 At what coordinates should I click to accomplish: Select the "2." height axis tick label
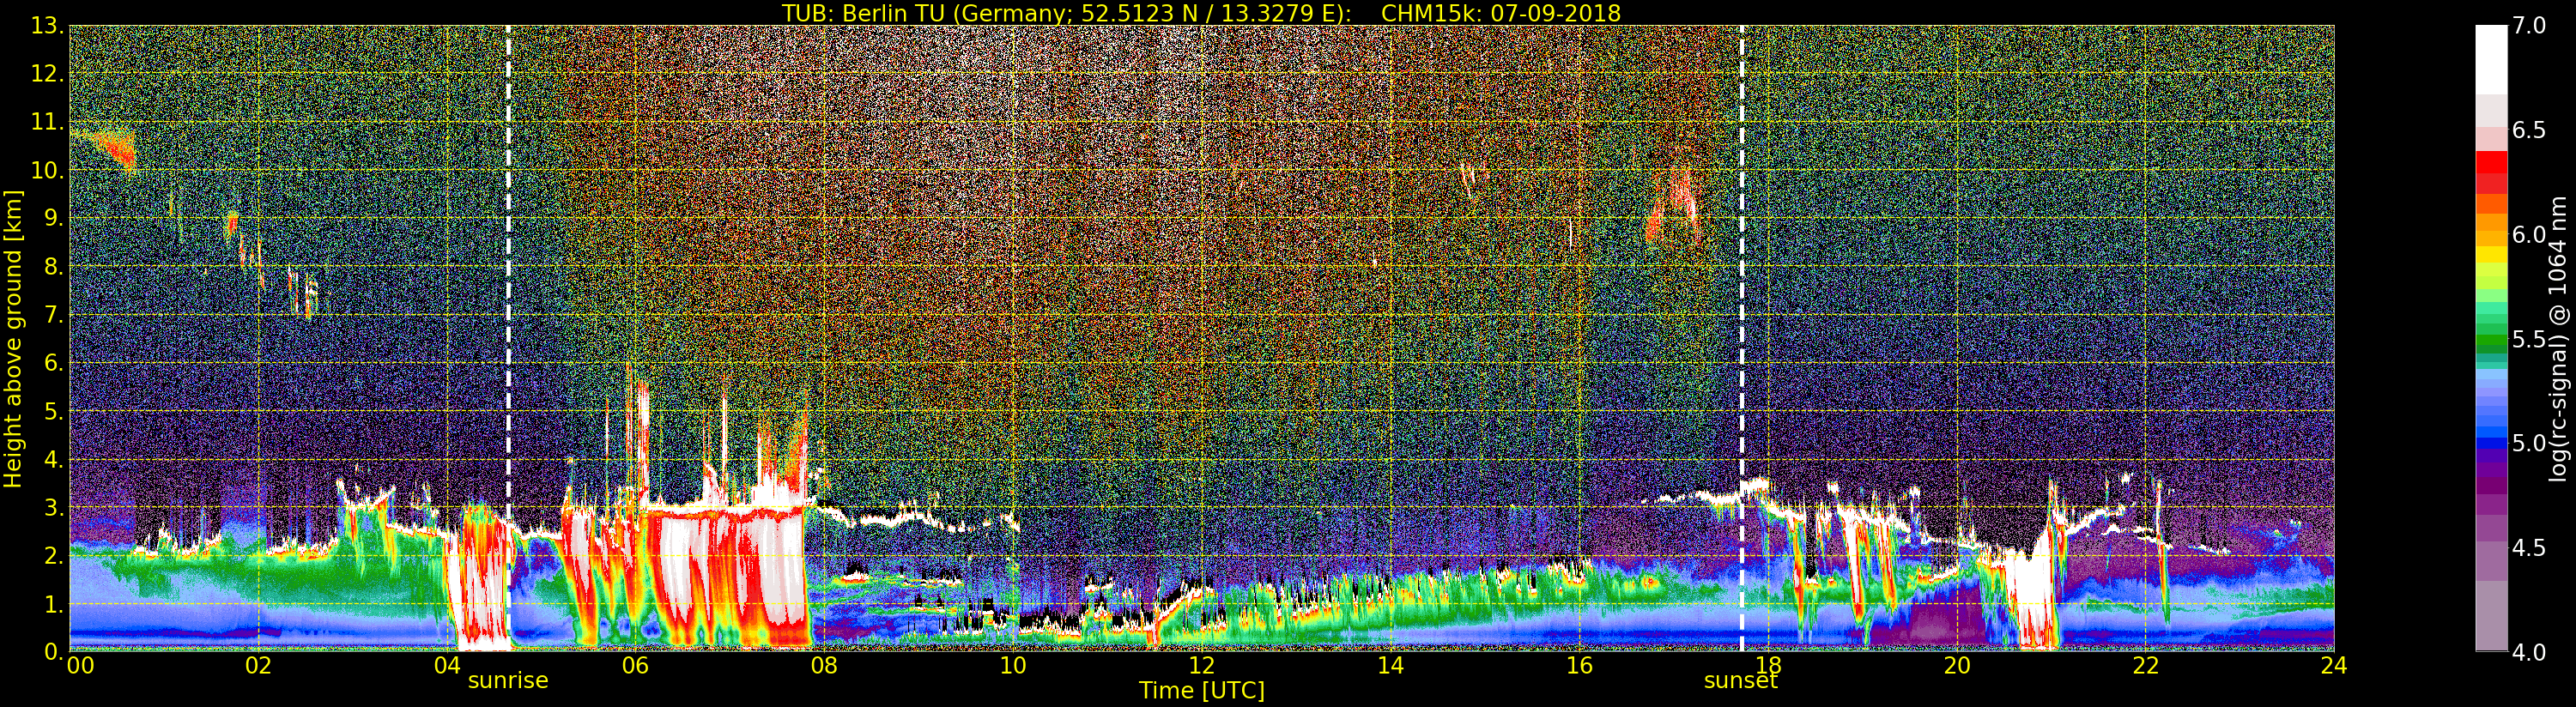click(x=53, y=556)
